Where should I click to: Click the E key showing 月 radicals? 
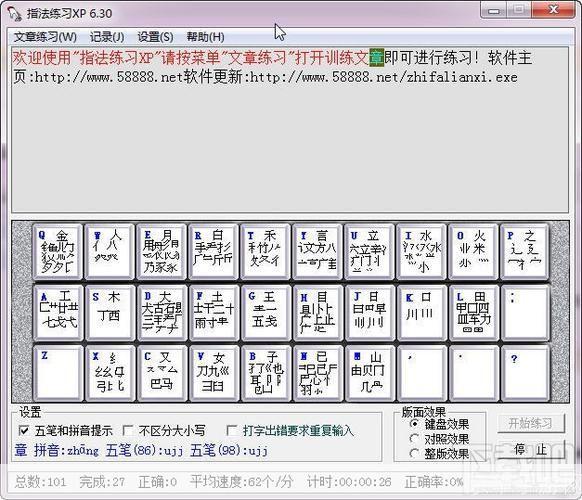[x=161, y=251]
